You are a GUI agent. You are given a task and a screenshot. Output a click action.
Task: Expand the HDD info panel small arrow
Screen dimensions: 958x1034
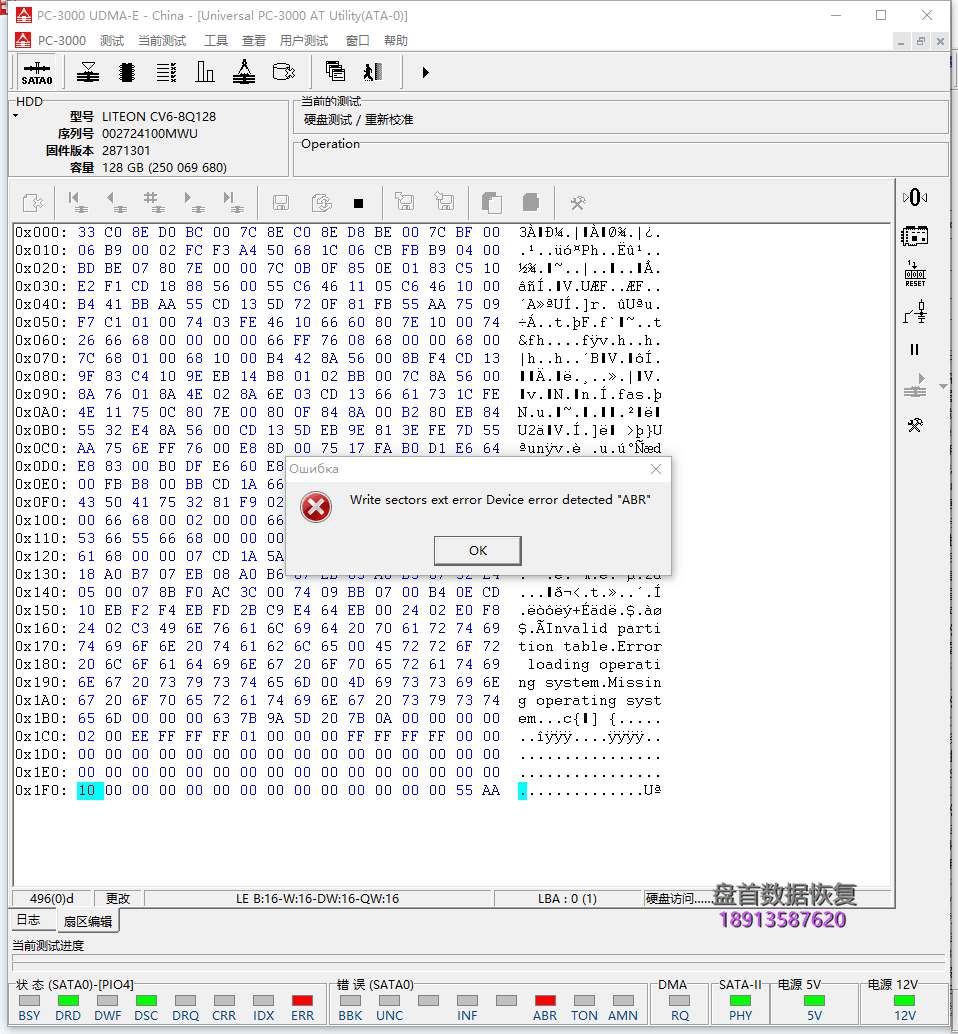pyautogui.click(x=15, y=116)
